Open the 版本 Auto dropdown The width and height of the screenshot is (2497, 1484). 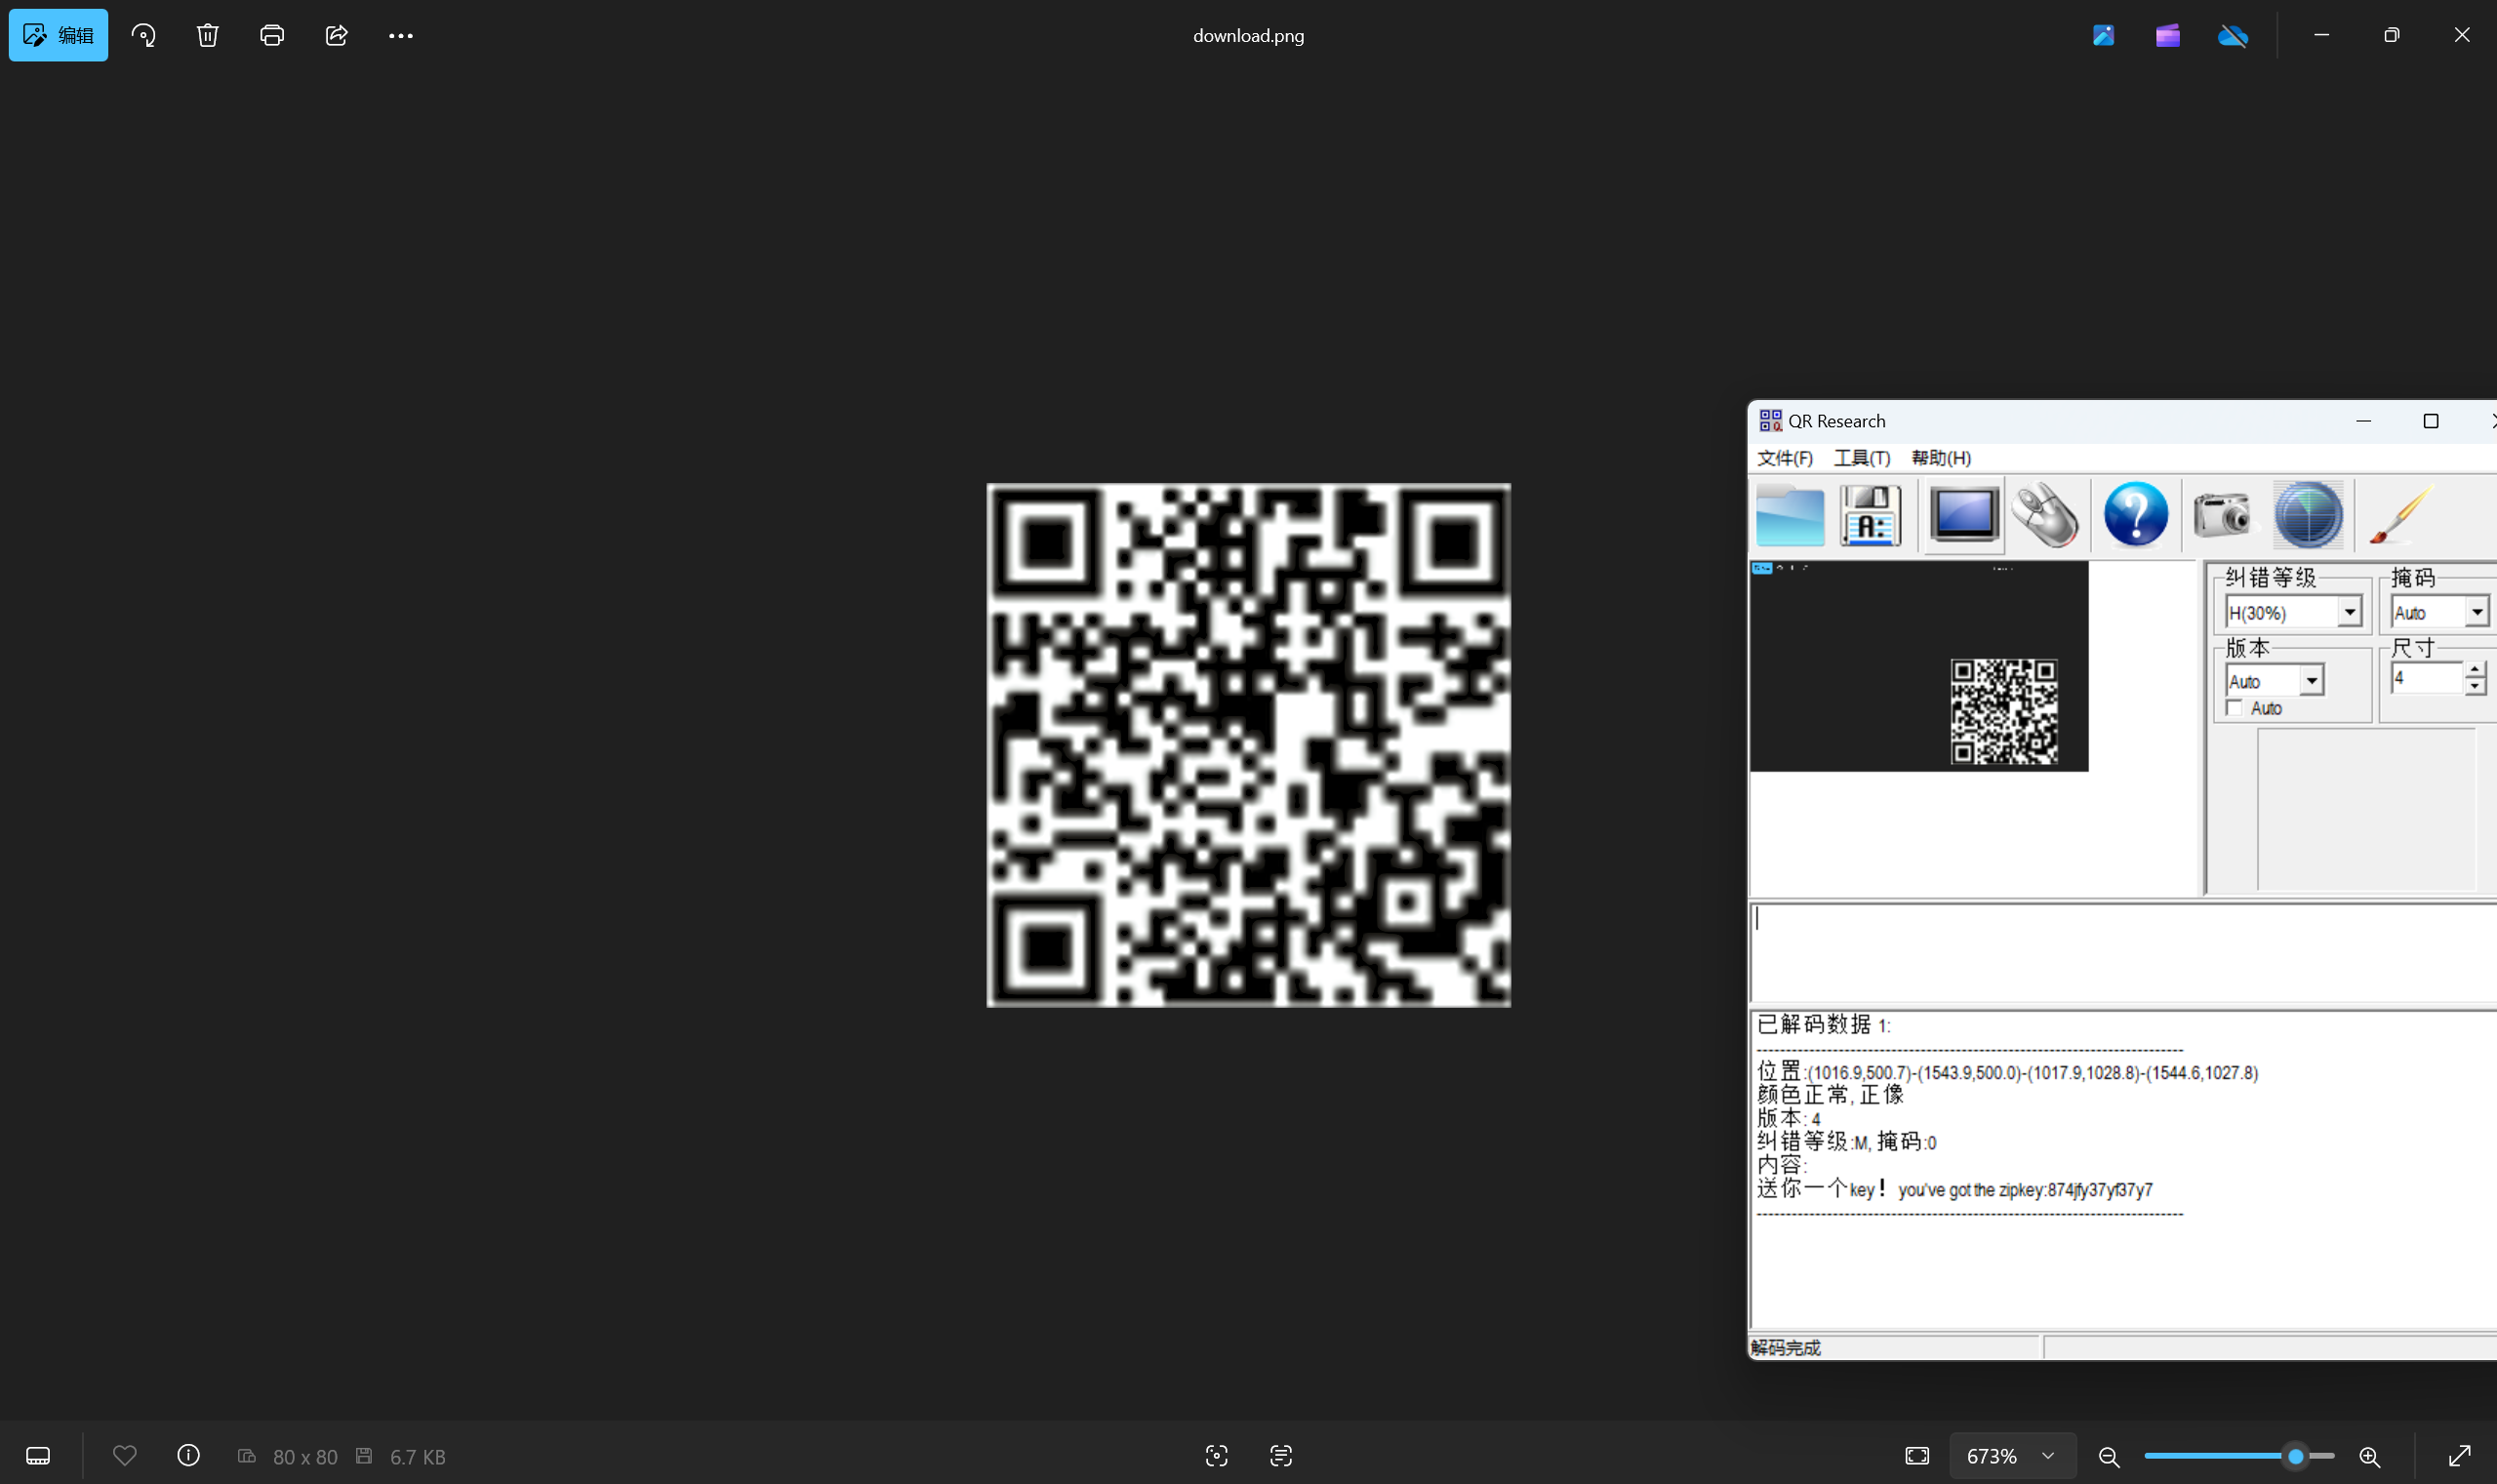(x=2310, y=681)
